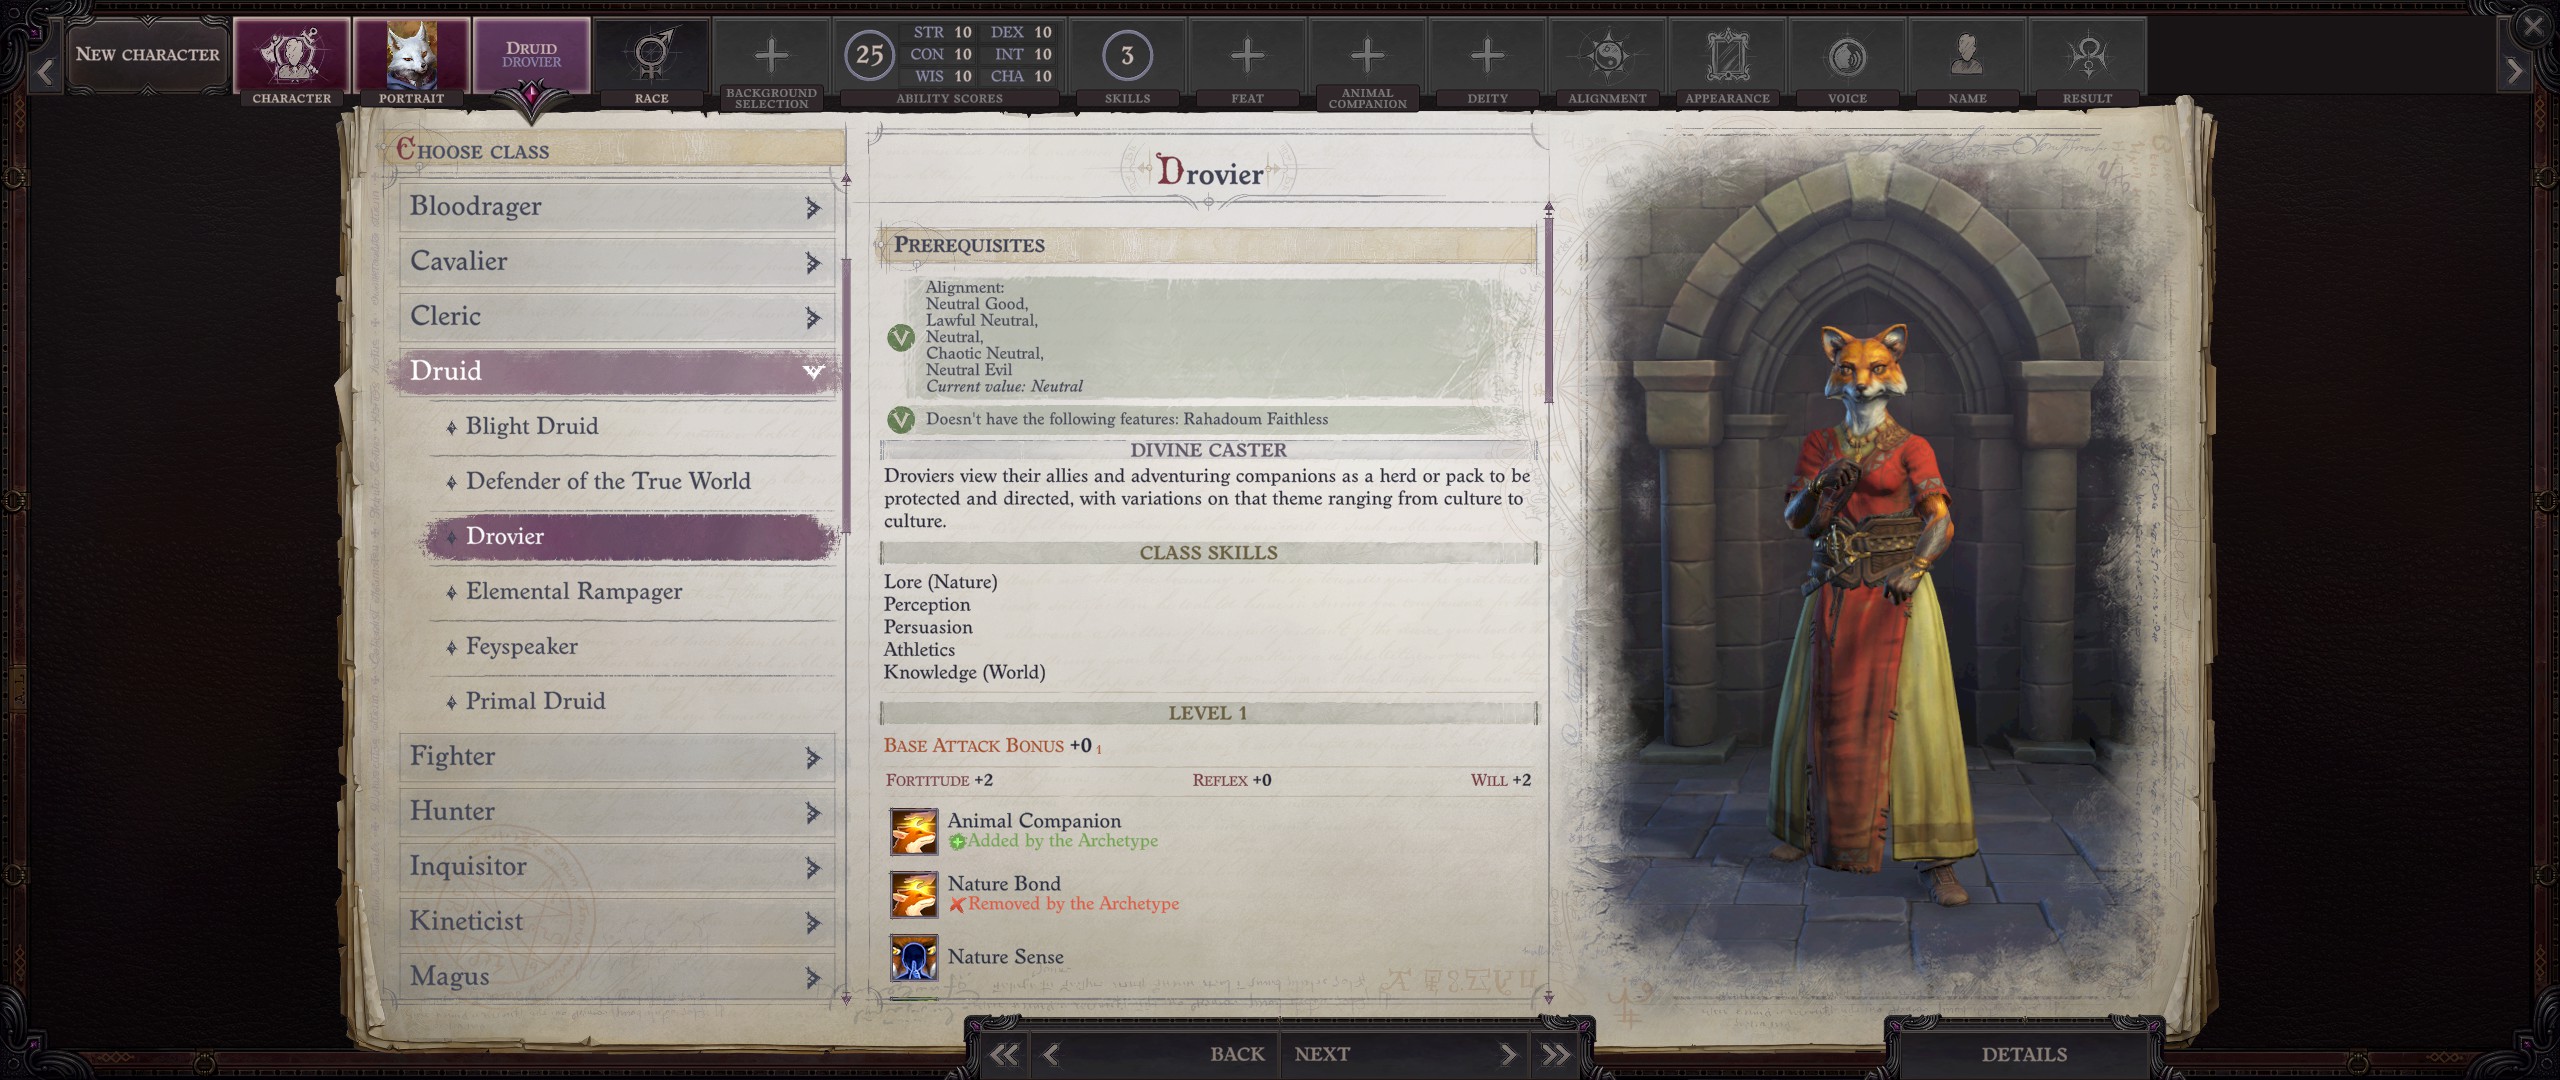
Task: Collapse the Druid class archetypes
Action: [x=813, y=372]
